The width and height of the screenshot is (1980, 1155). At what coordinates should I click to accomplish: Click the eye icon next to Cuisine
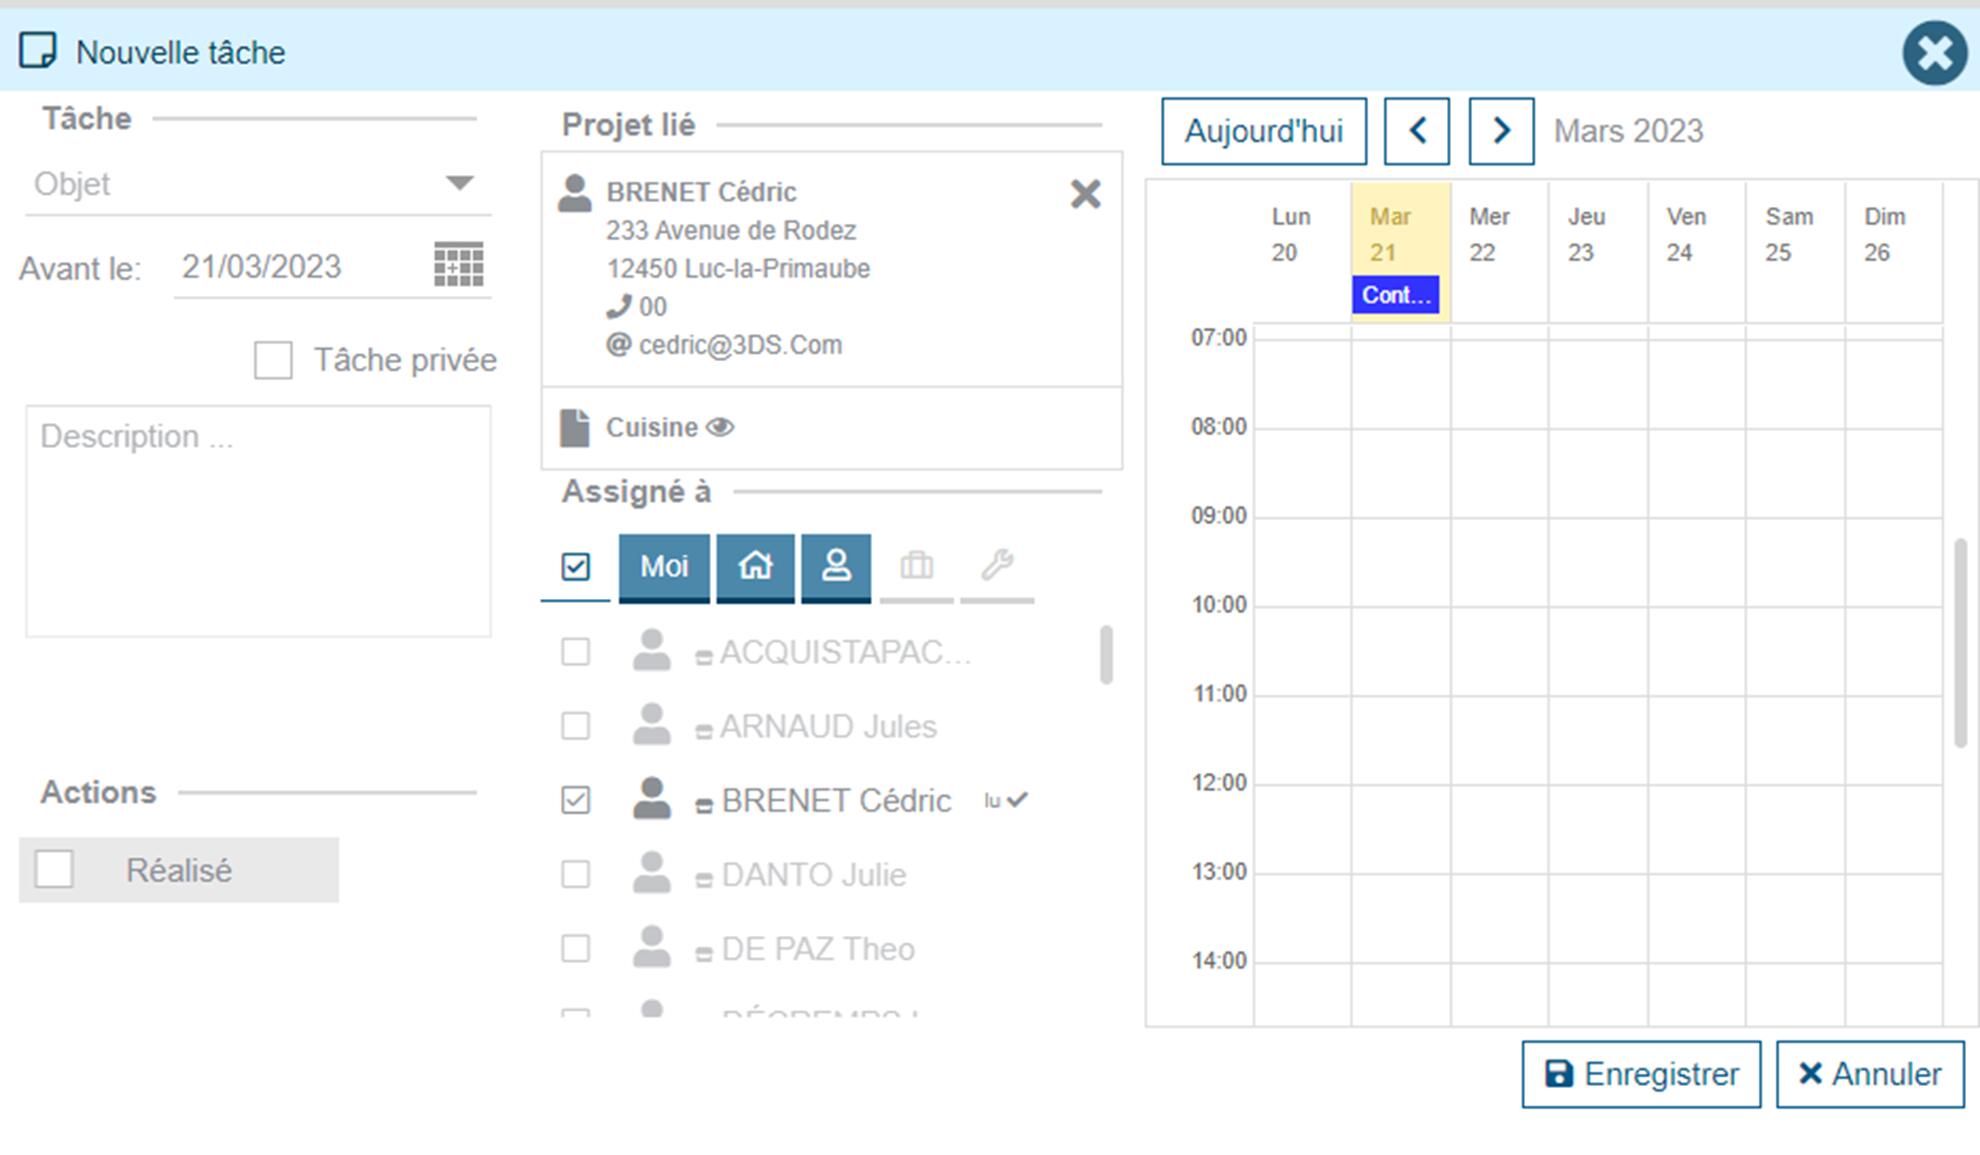pyautogui.click(x=720, y=428)
